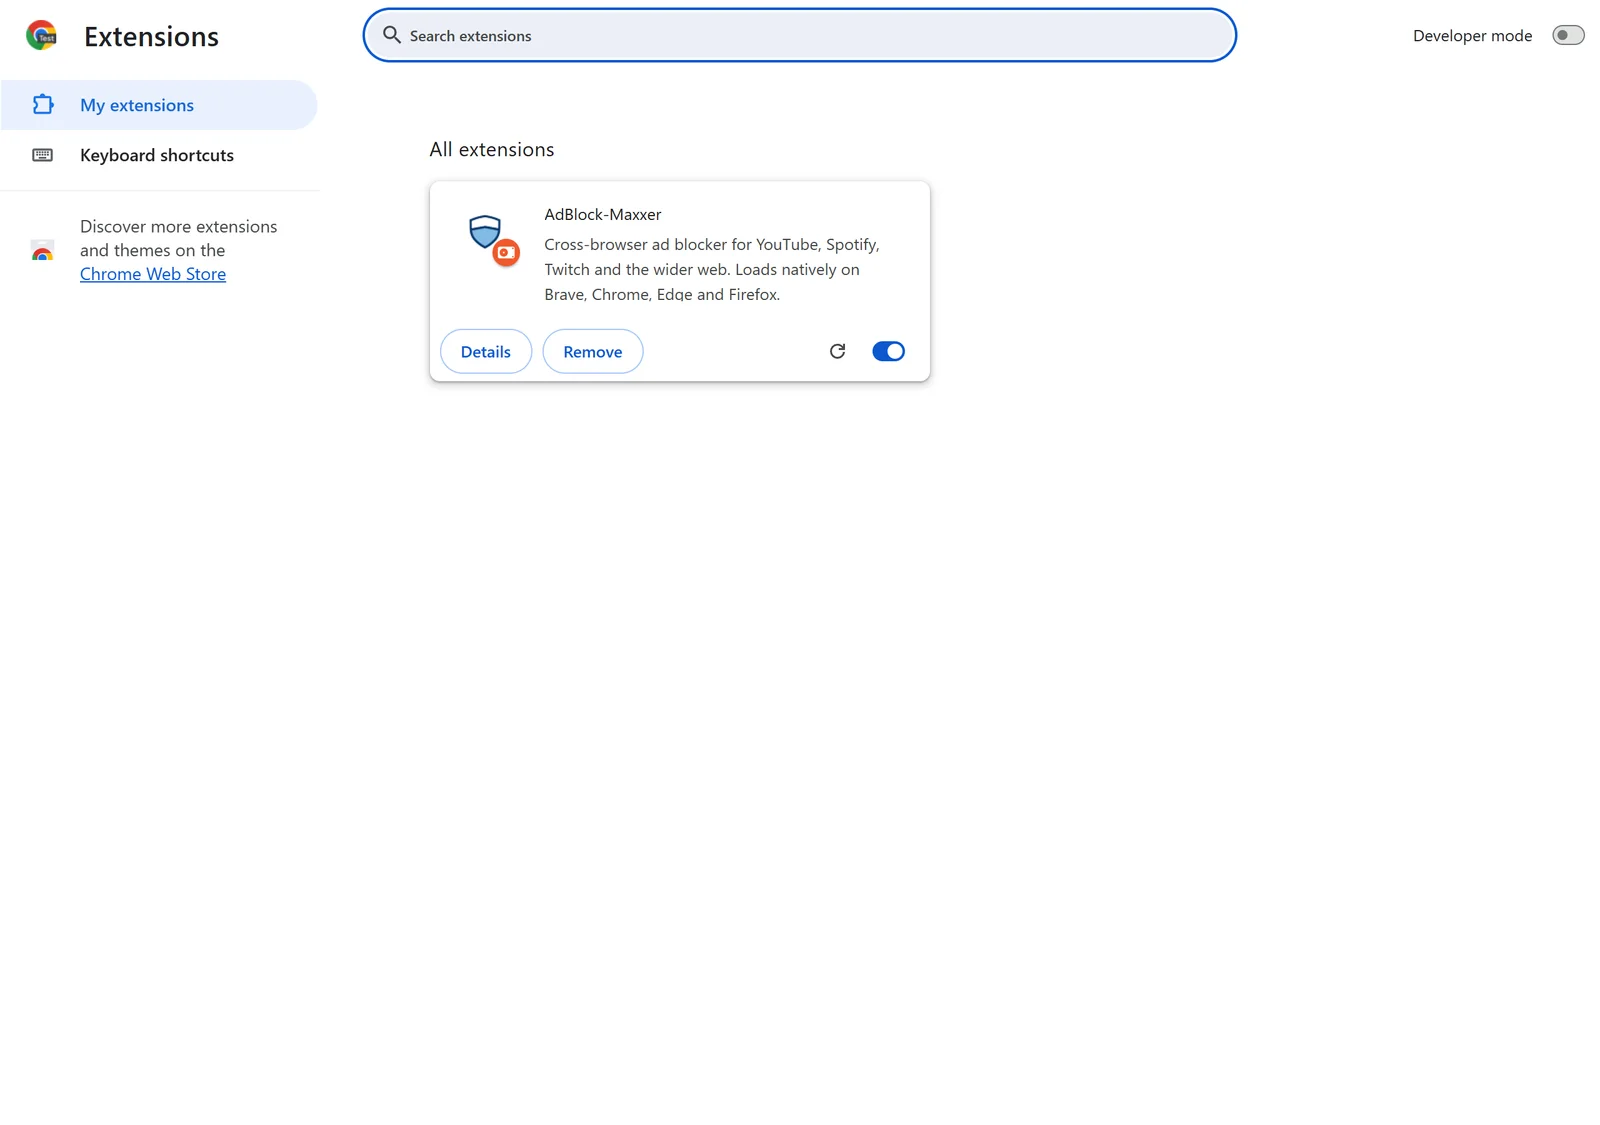Focus the Search extensions field

[800, 35]
